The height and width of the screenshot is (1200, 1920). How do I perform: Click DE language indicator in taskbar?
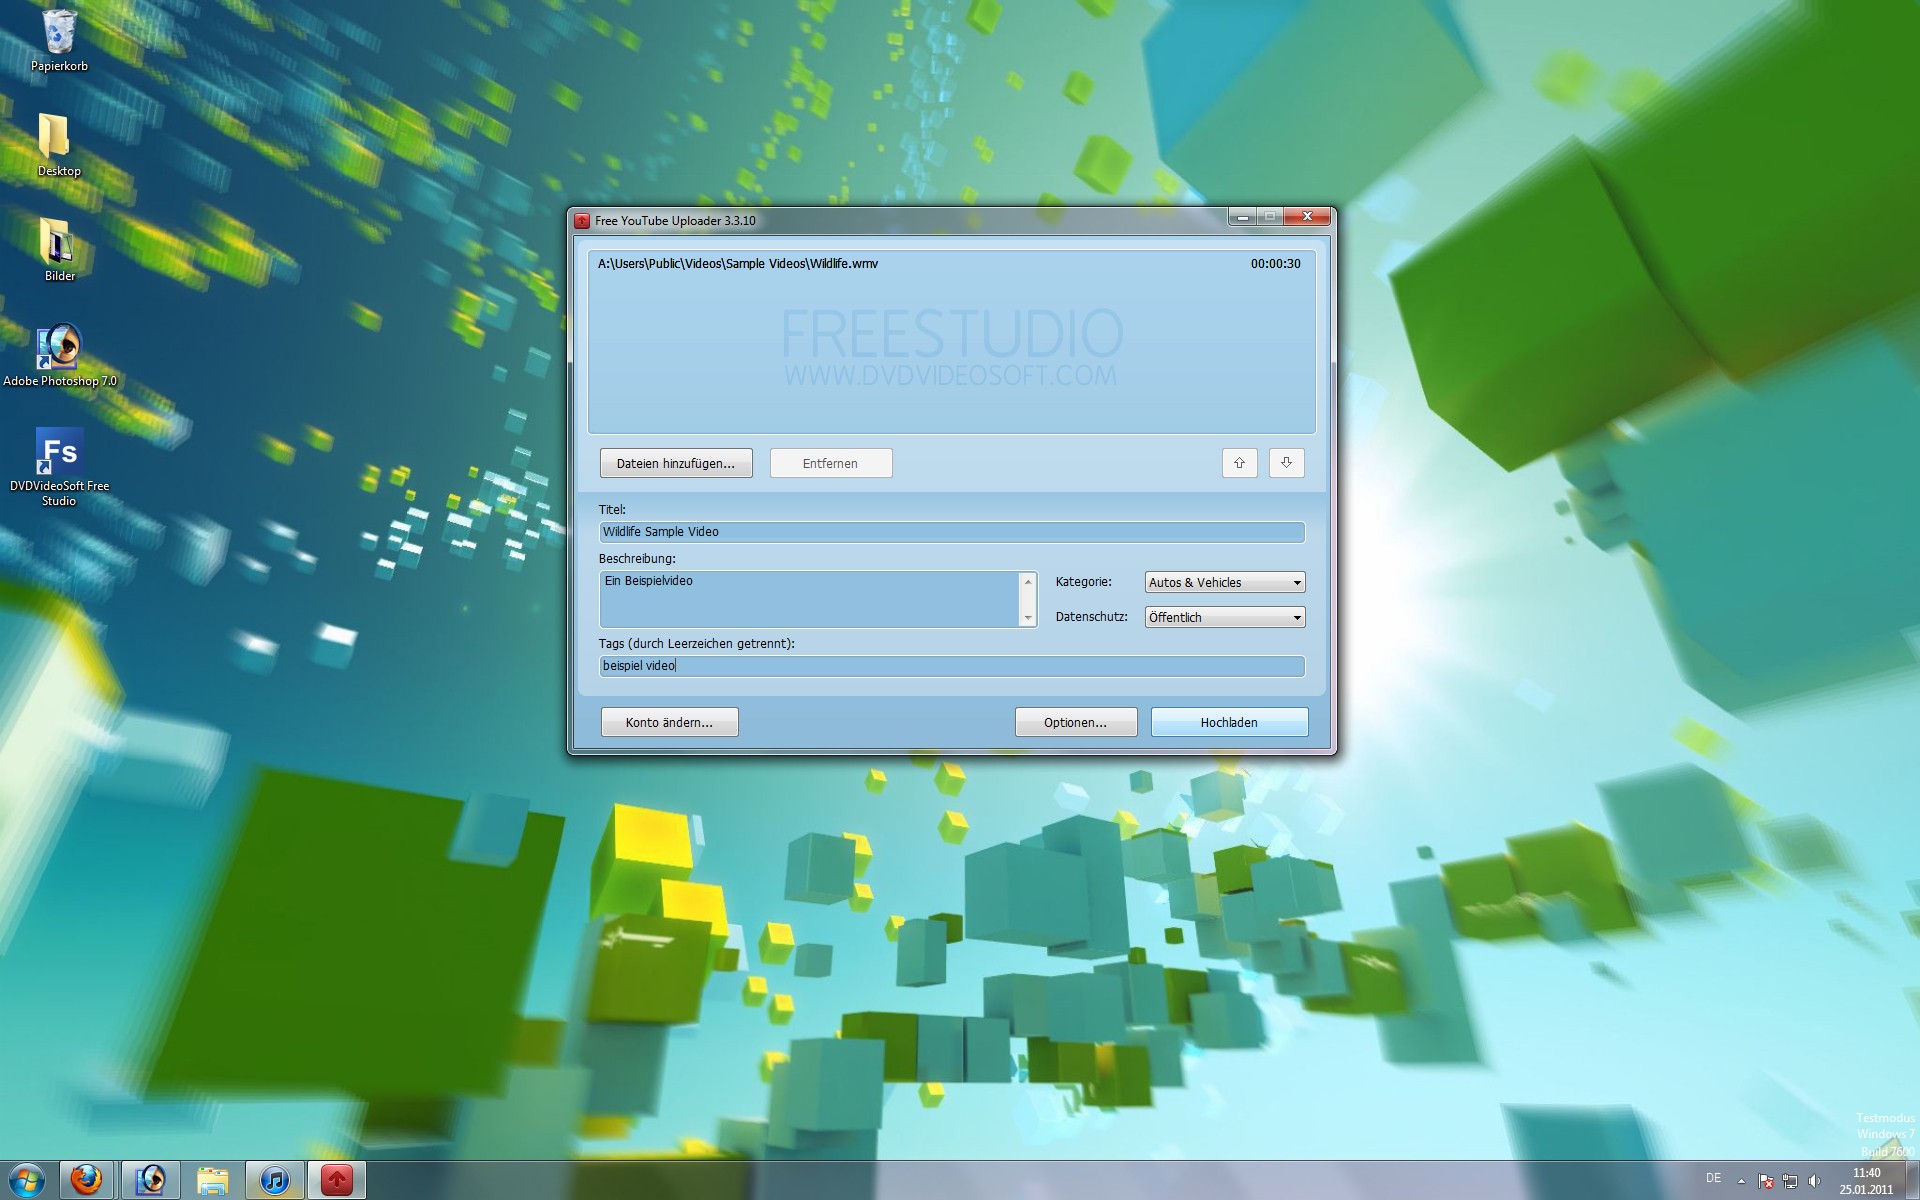click(1713, 1178)
